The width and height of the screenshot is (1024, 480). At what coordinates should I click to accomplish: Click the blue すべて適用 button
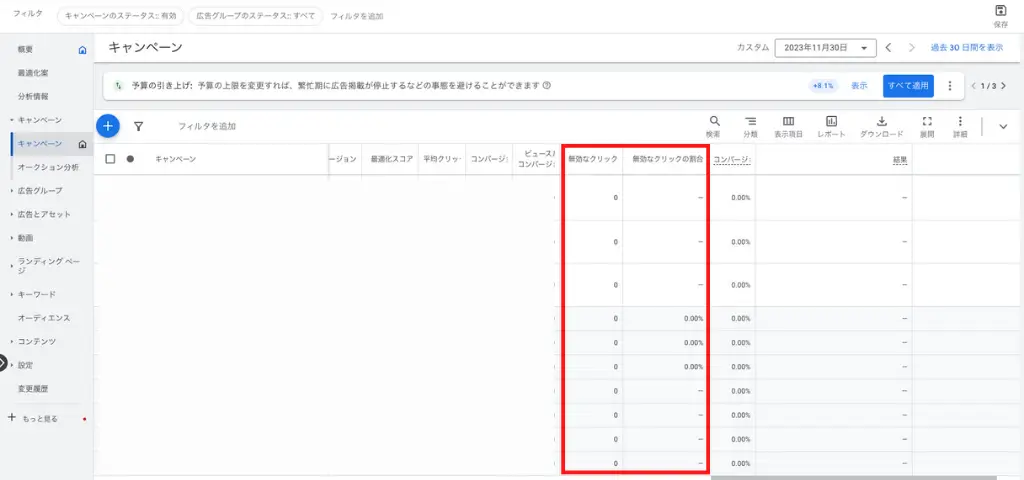click(907, 86)
